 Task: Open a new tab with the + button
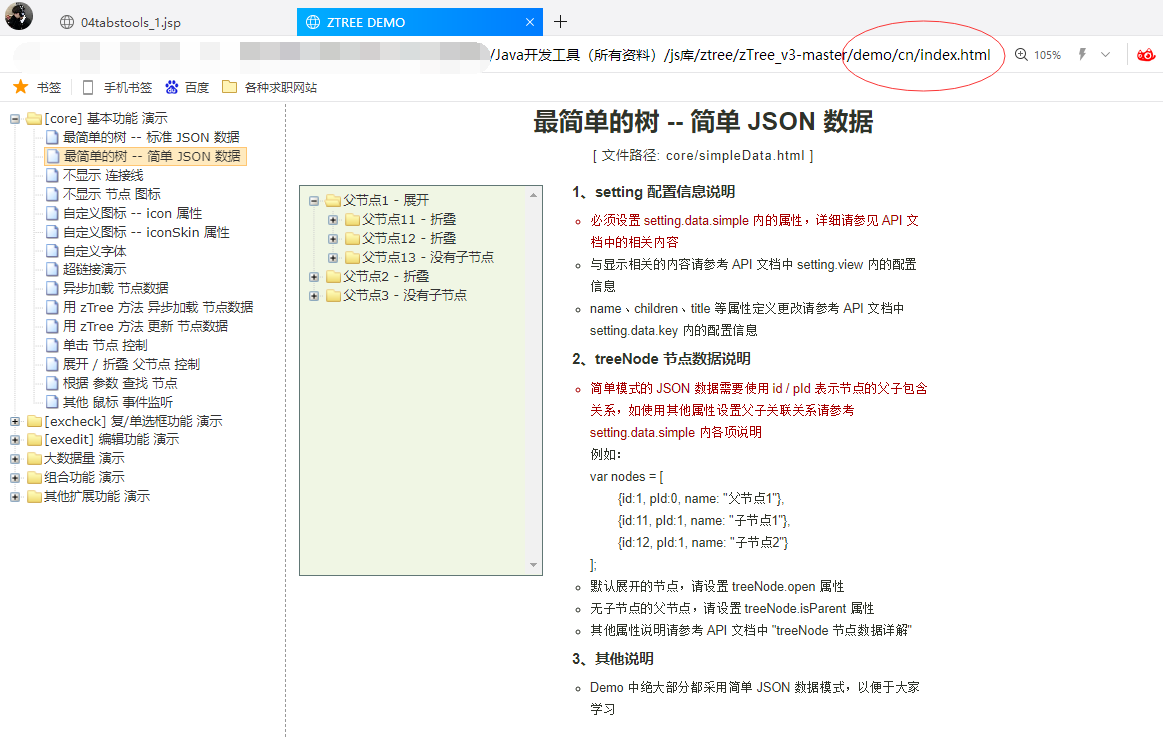pos(560,21)
